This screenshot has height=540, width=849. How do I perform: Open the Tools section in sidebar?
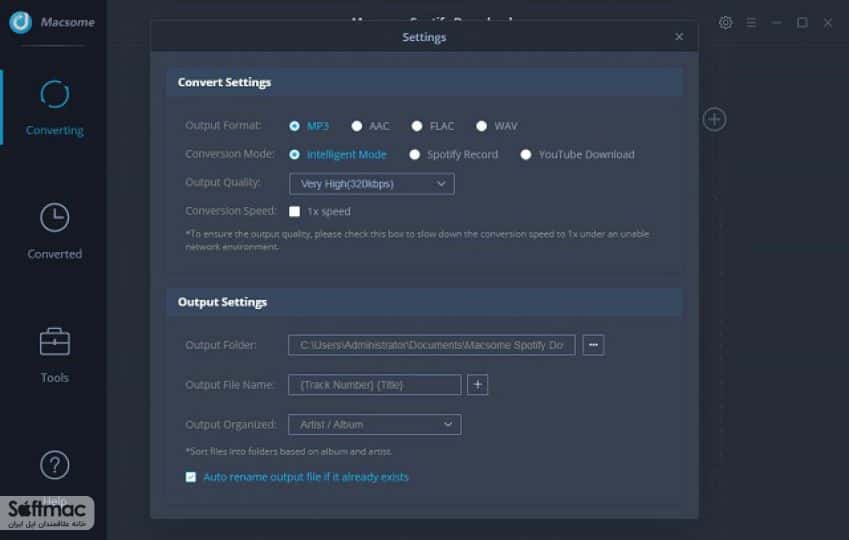[54, 355]
